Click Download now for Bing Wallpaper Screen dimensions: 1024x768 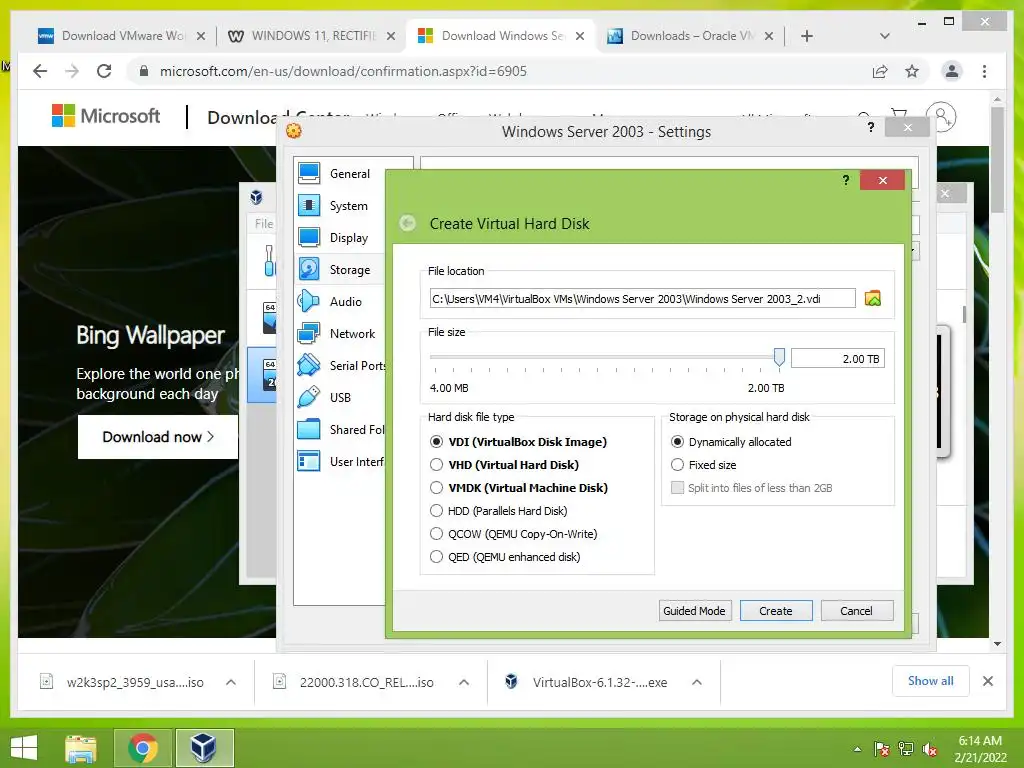157,437
